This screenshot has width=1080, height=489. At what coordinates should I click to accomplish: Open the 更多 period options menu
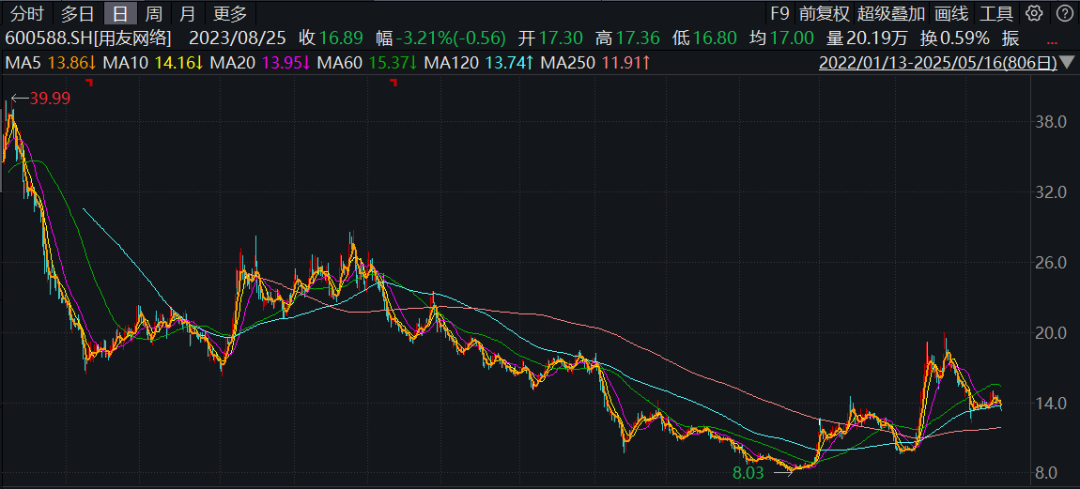click(x=230, y=13)
